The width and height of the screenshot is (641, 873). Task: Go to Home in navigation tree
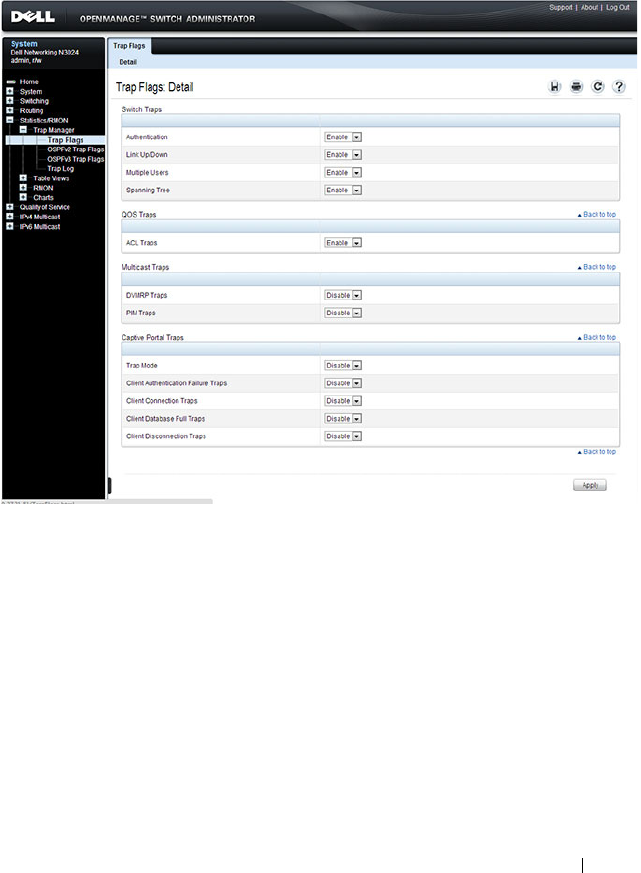[x=29, y=82]
